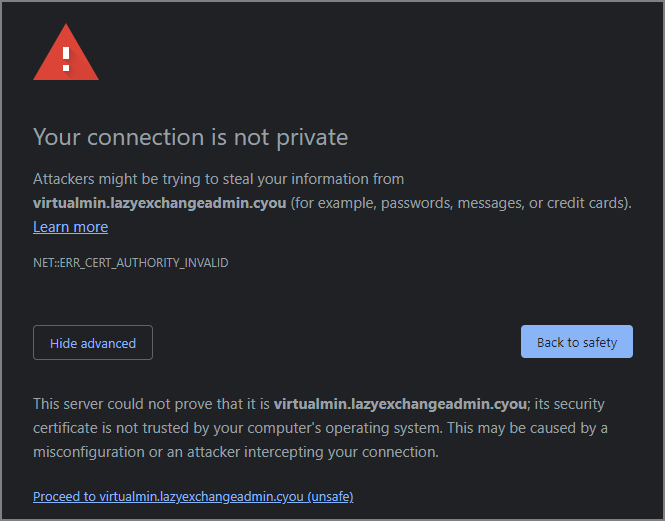The height and width of the screenshot is (521, 665).
Task: Click the "Your connection is not private" heading
Action: [x=190, y=137]
